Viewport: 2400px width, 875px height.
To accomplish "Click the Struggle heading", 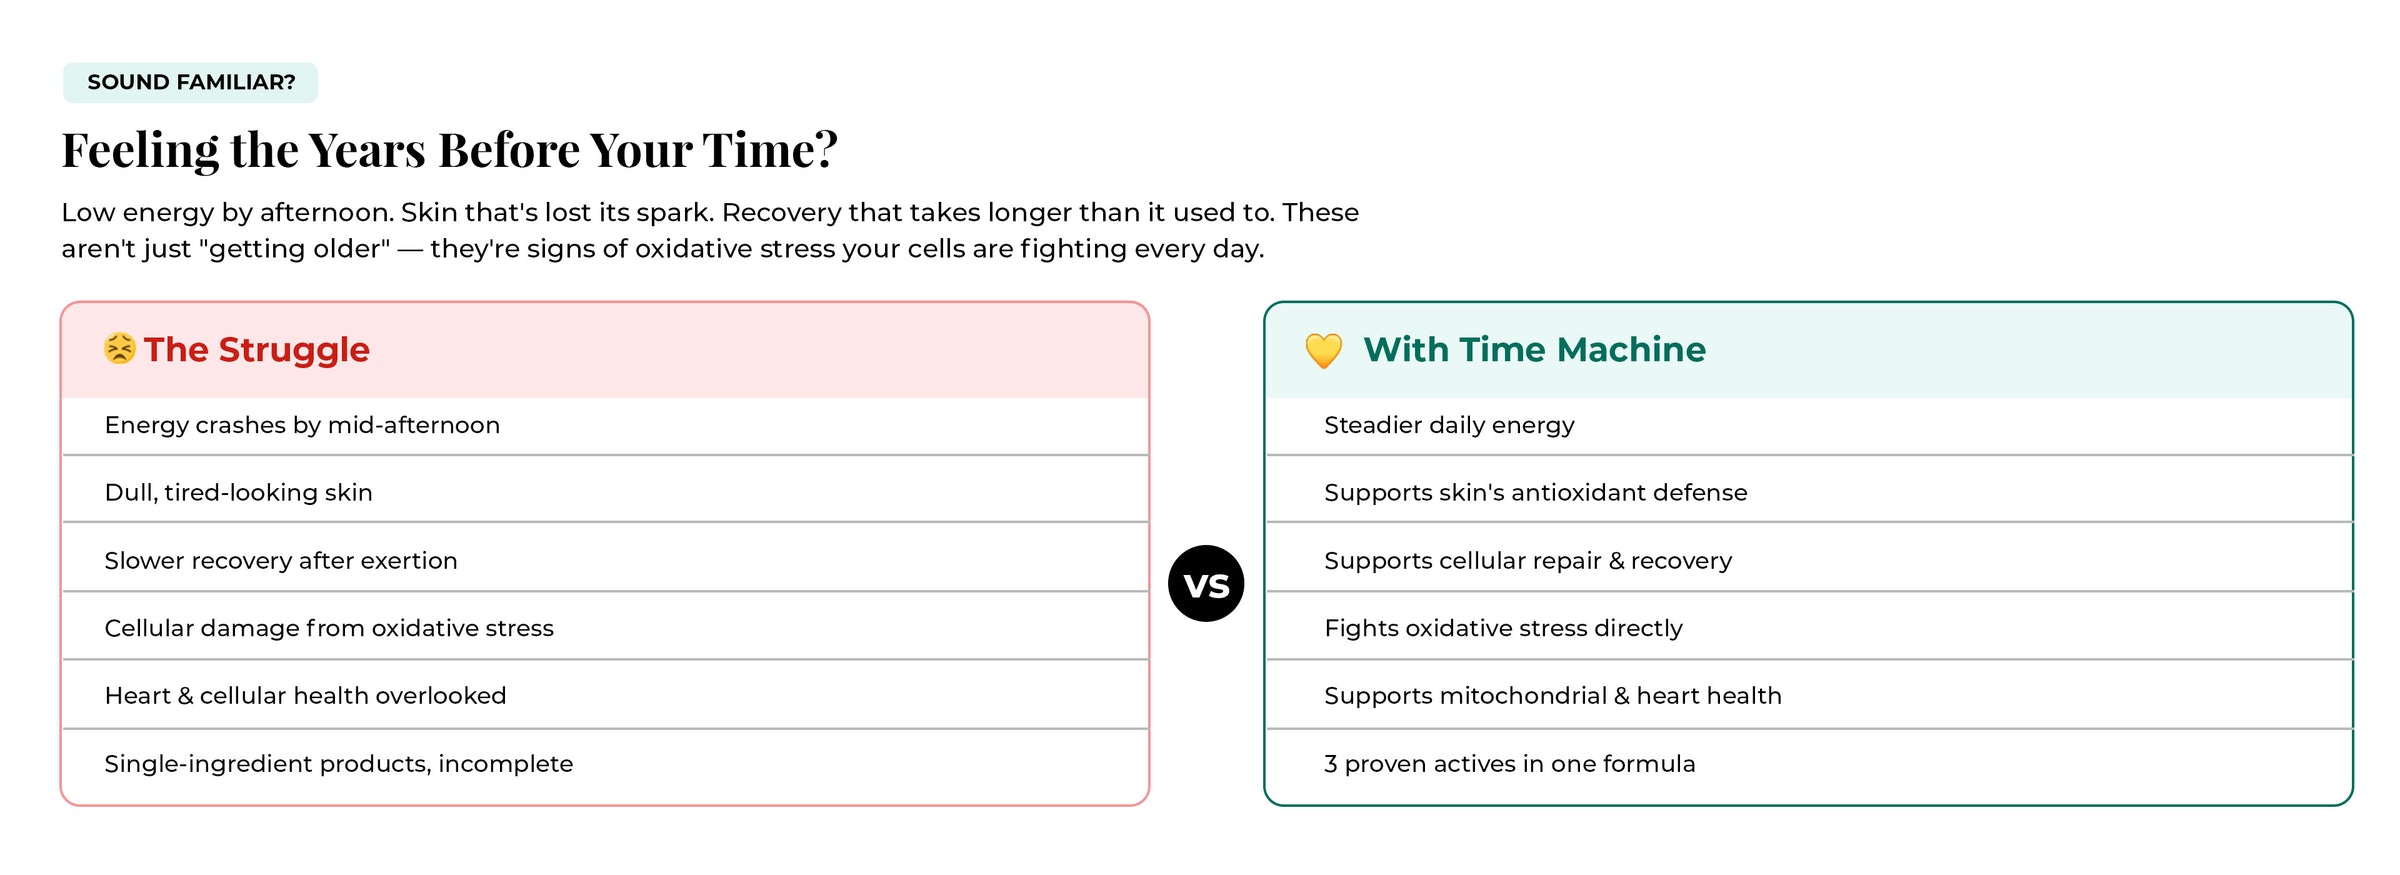I will coord(256,349).
